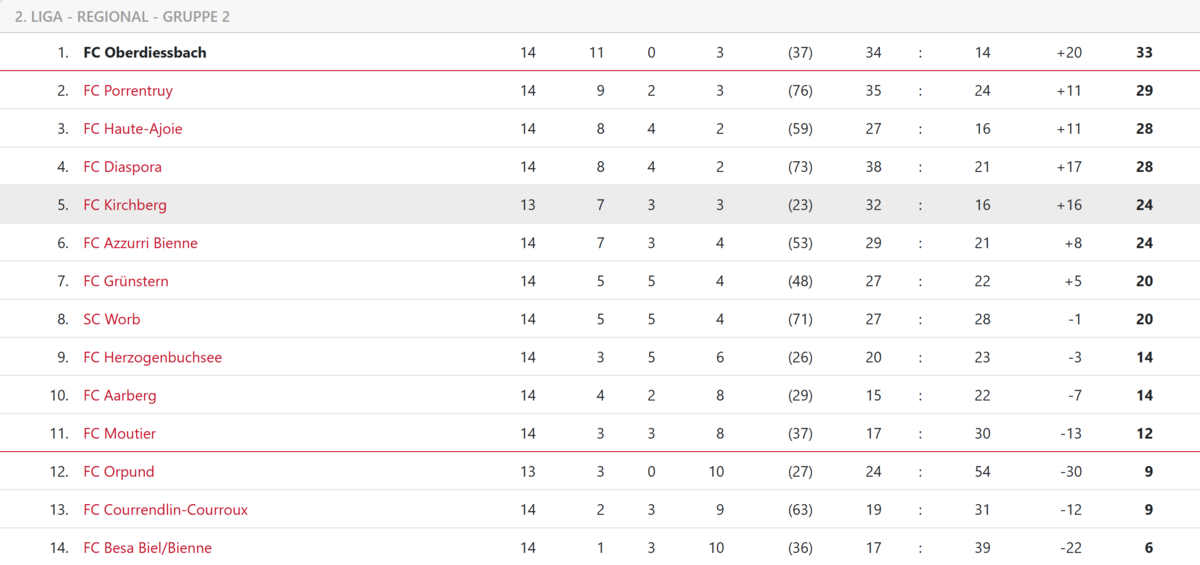This screenshot has height=565, width=1200.
Task: Open the FC Orpund team page
Action: point(119,471)
